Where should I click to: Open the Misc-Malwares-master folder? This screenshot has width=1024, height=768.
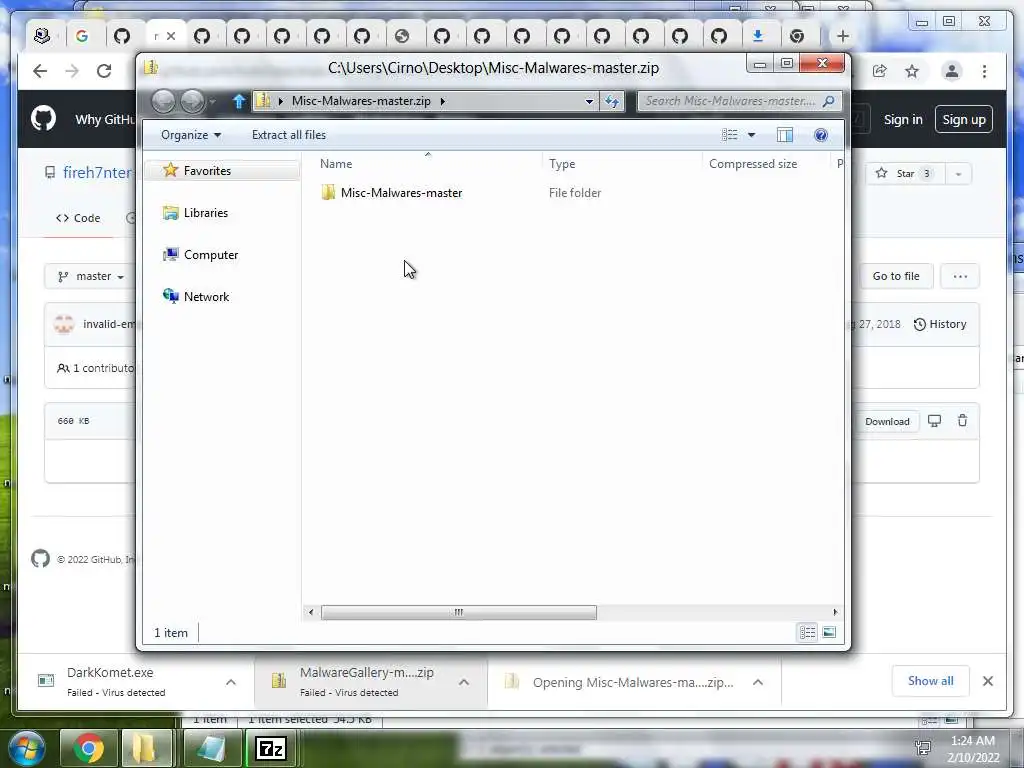click(x=401, y=193)
